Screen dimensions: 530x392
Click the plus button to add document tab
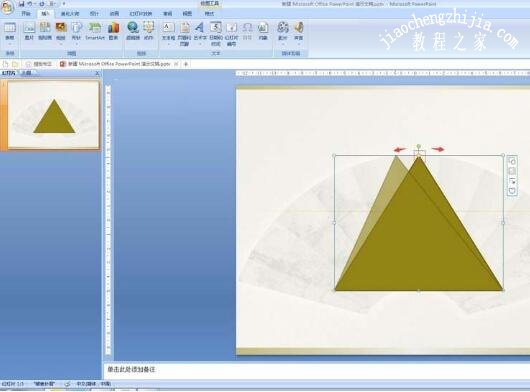tap(186, 64)
